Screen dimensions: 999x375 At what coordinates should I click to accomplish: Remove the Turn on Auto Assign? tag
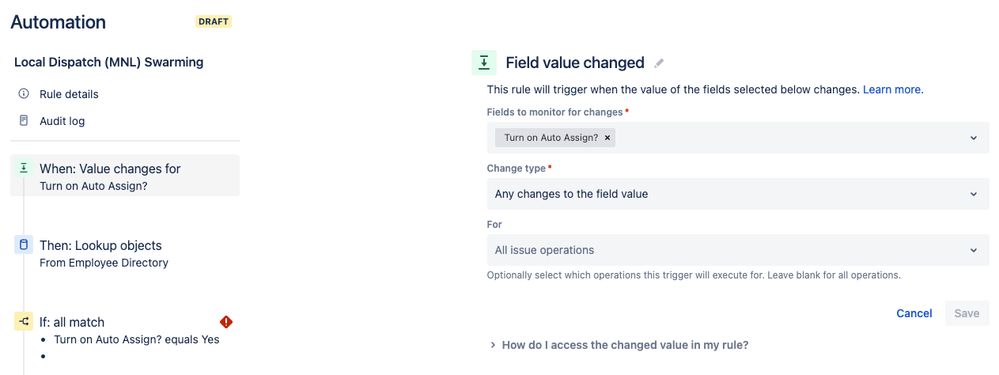click(607, 138)
